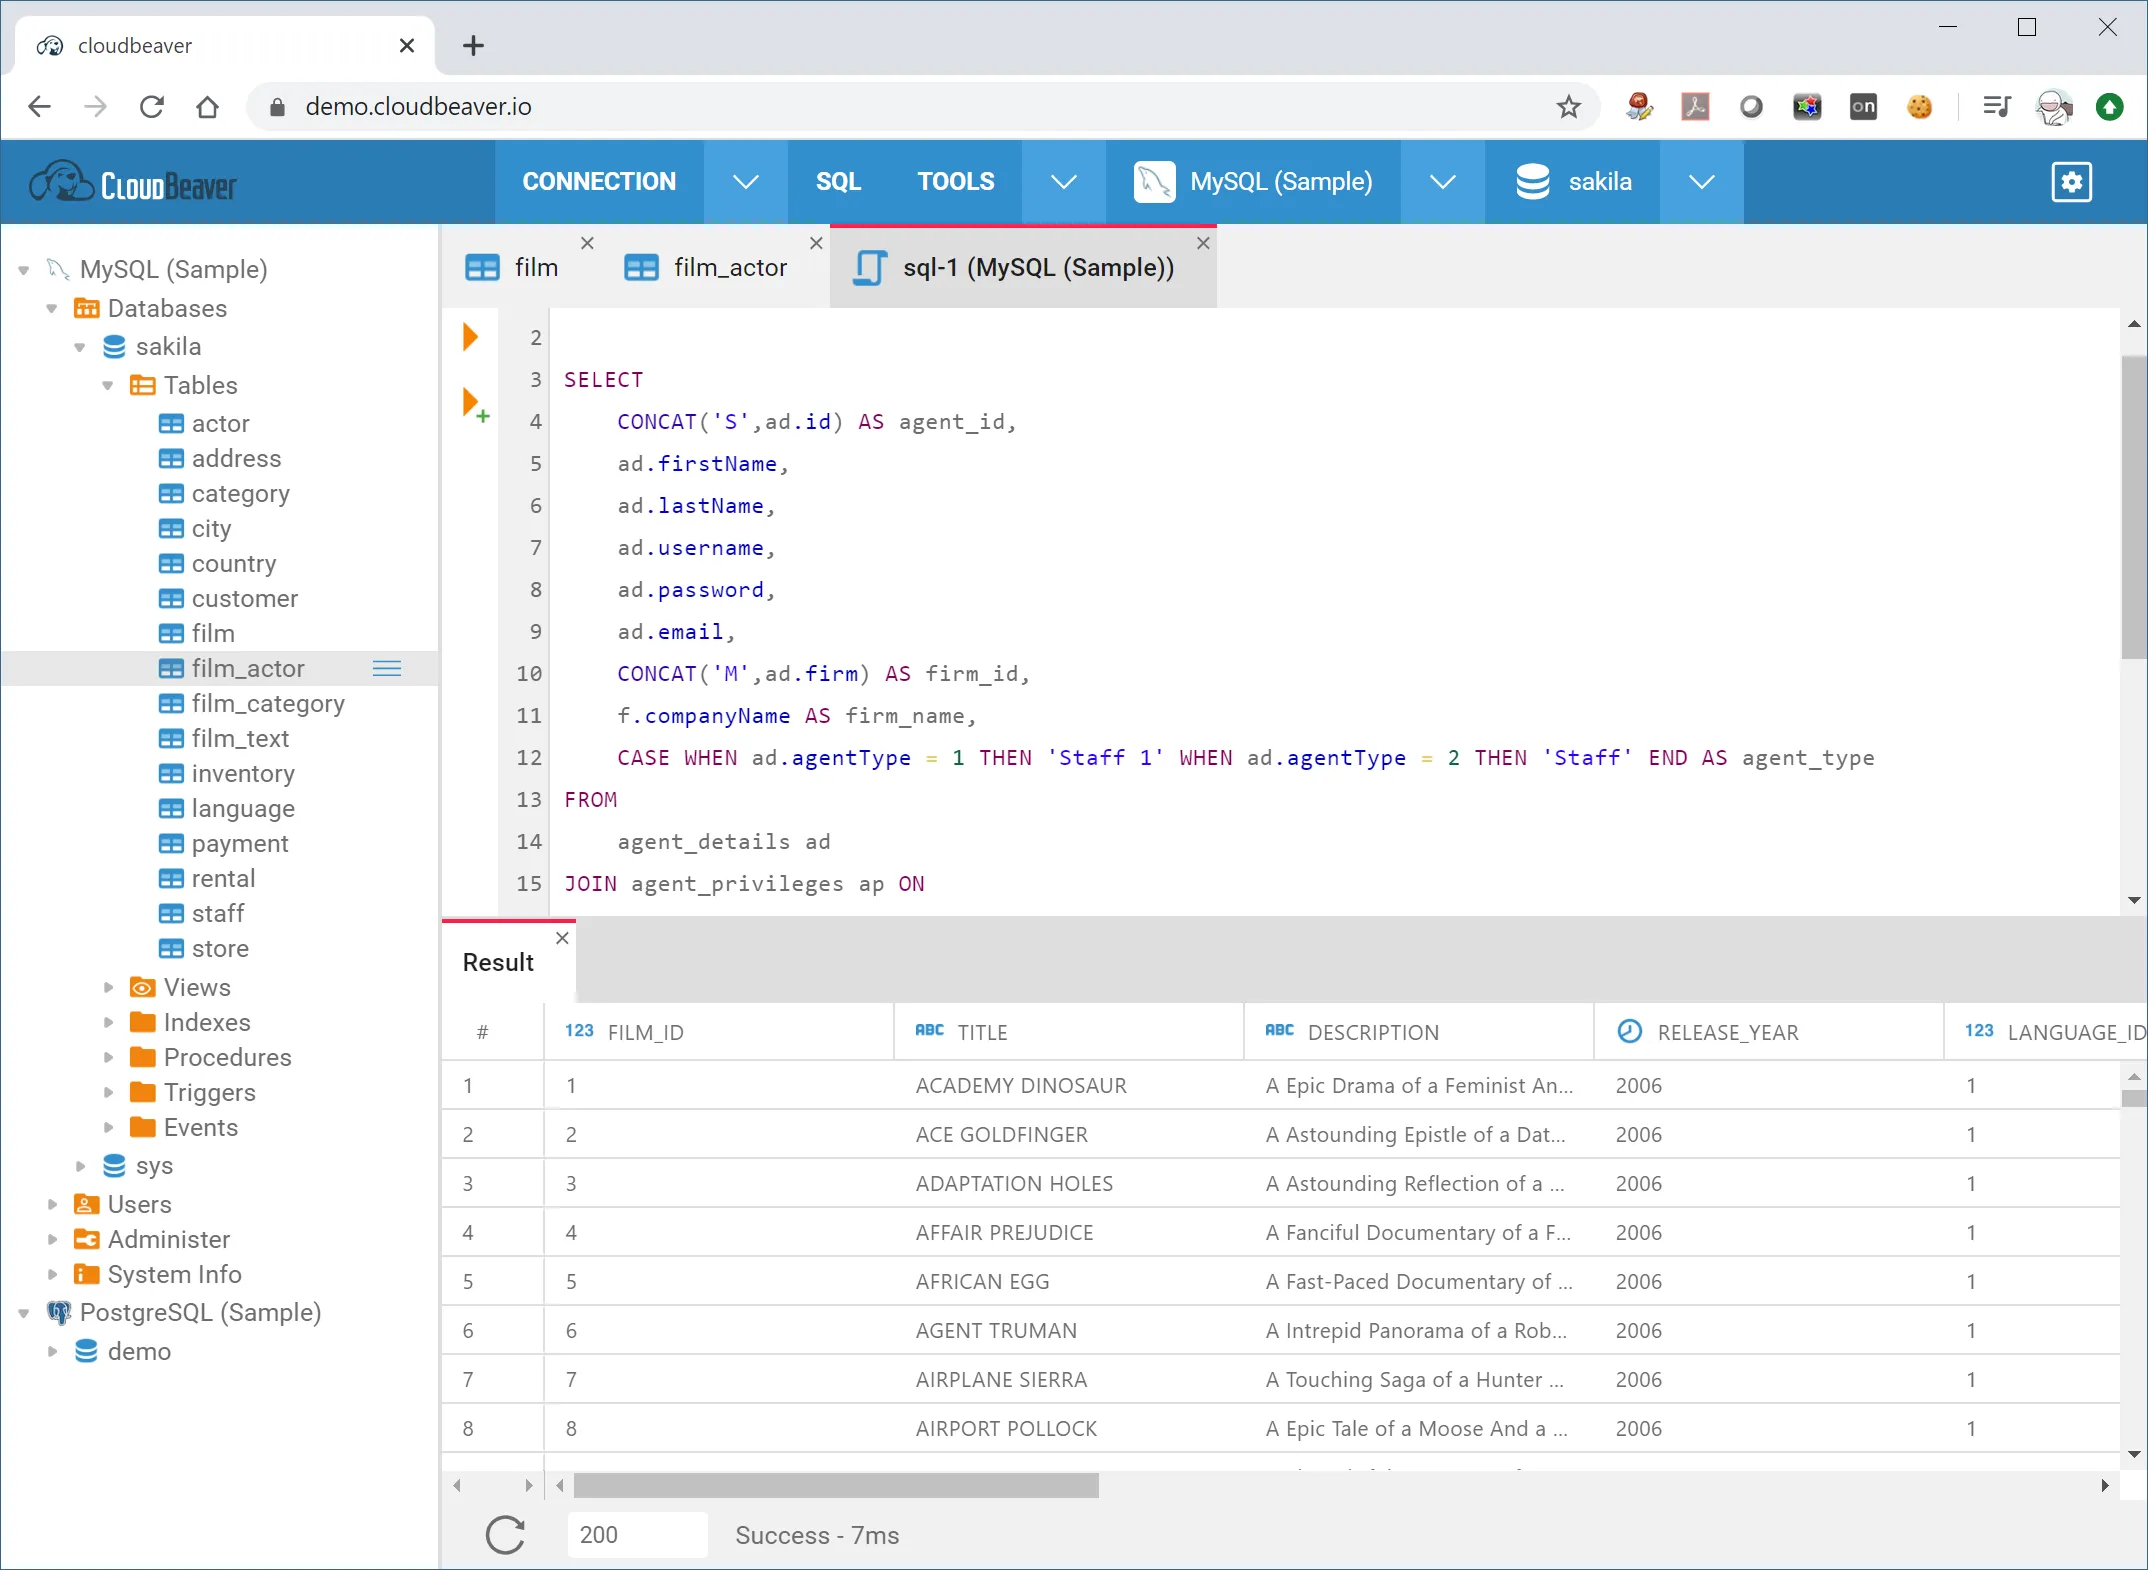Screen dimensions: 2148x1570
Task: Click the 123 numeric icon on FILM_ID column
Action: point(579,1032)
